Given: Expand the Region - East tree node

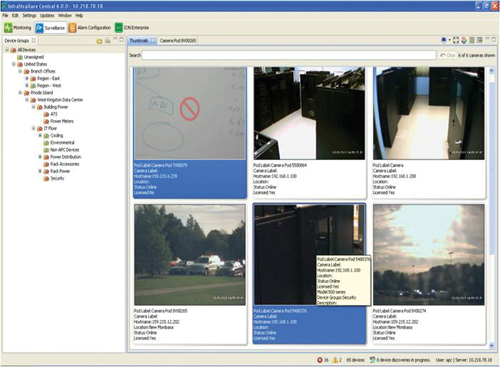Looking at the screenshot, I should (x=27, y=78).
